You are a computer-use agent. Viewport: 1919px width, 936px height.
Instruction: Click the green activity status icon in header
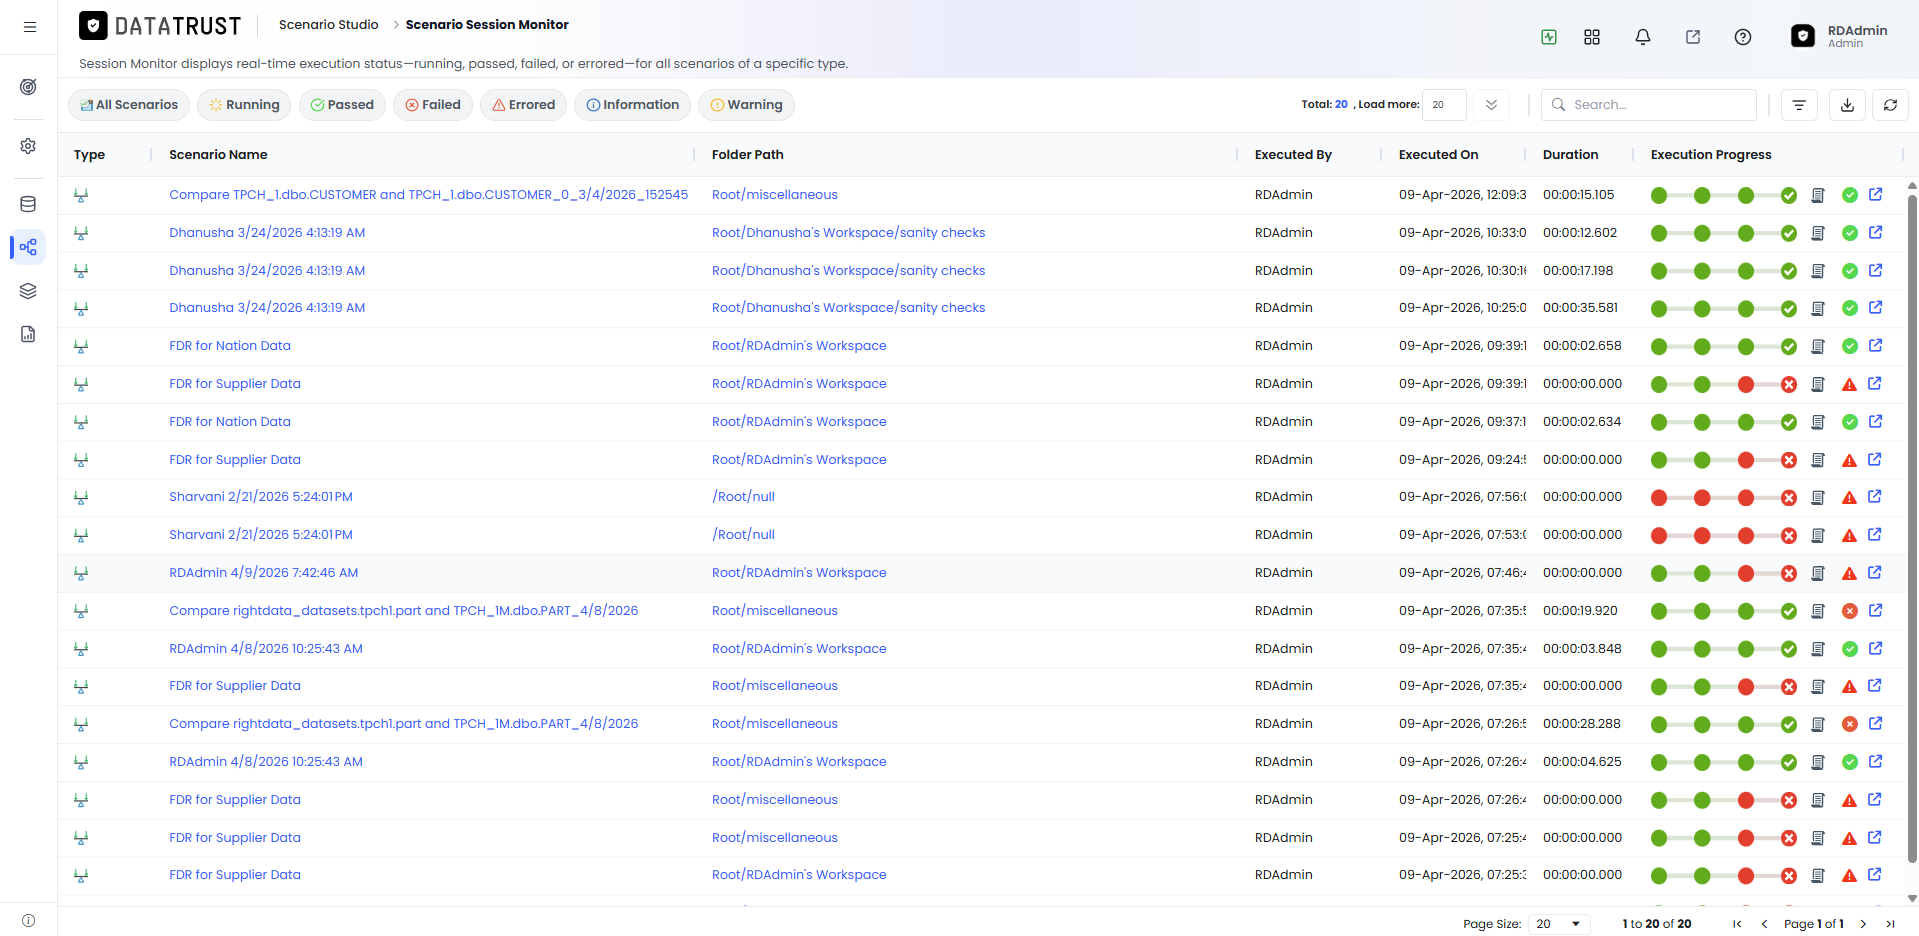[1549, 37]
